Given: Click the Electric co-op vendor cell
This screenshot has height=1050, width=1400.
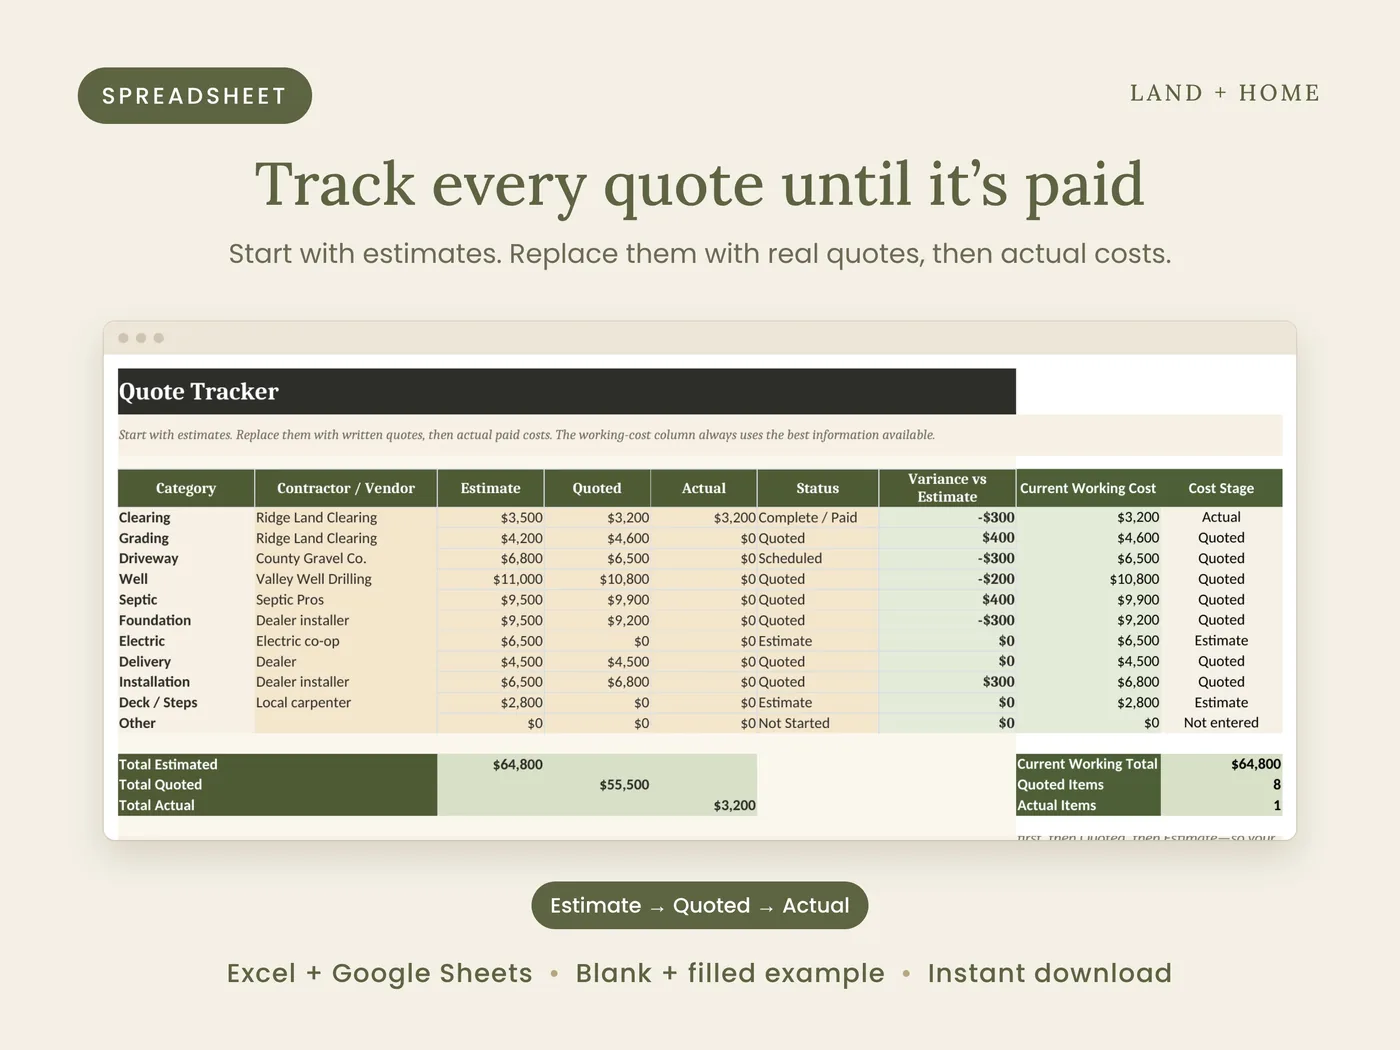Looking at the screenshot, I should click(x=346, y=641).
